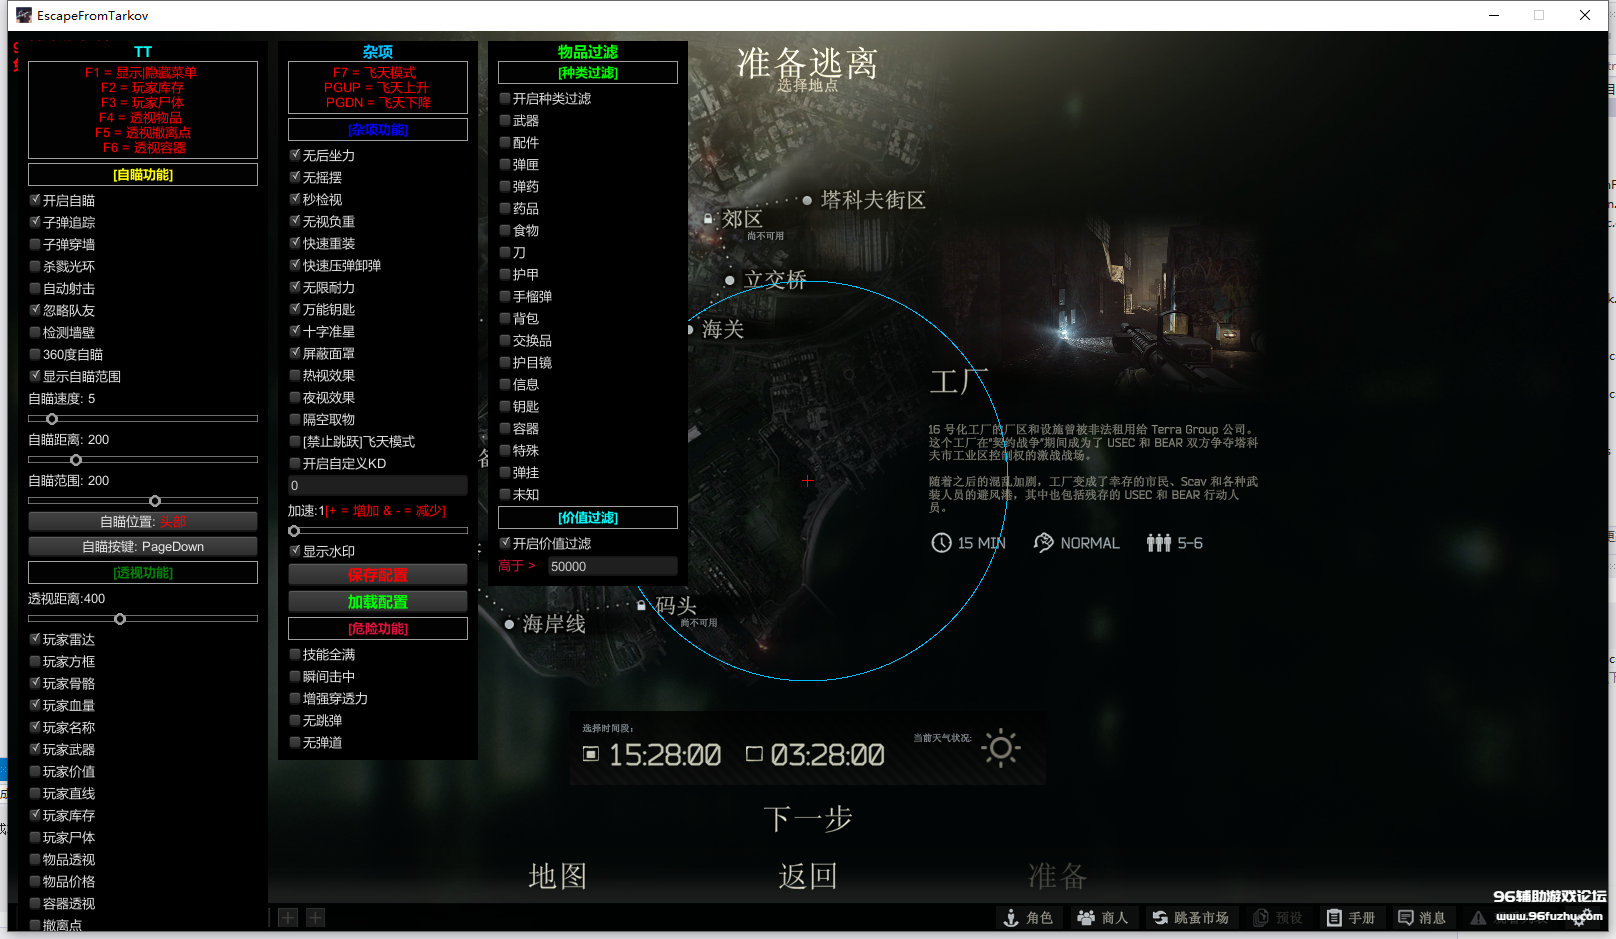Click the 5-6 players icon
The height and width of the screenshot is (939, 1616).
click(x=1158, y=543)
